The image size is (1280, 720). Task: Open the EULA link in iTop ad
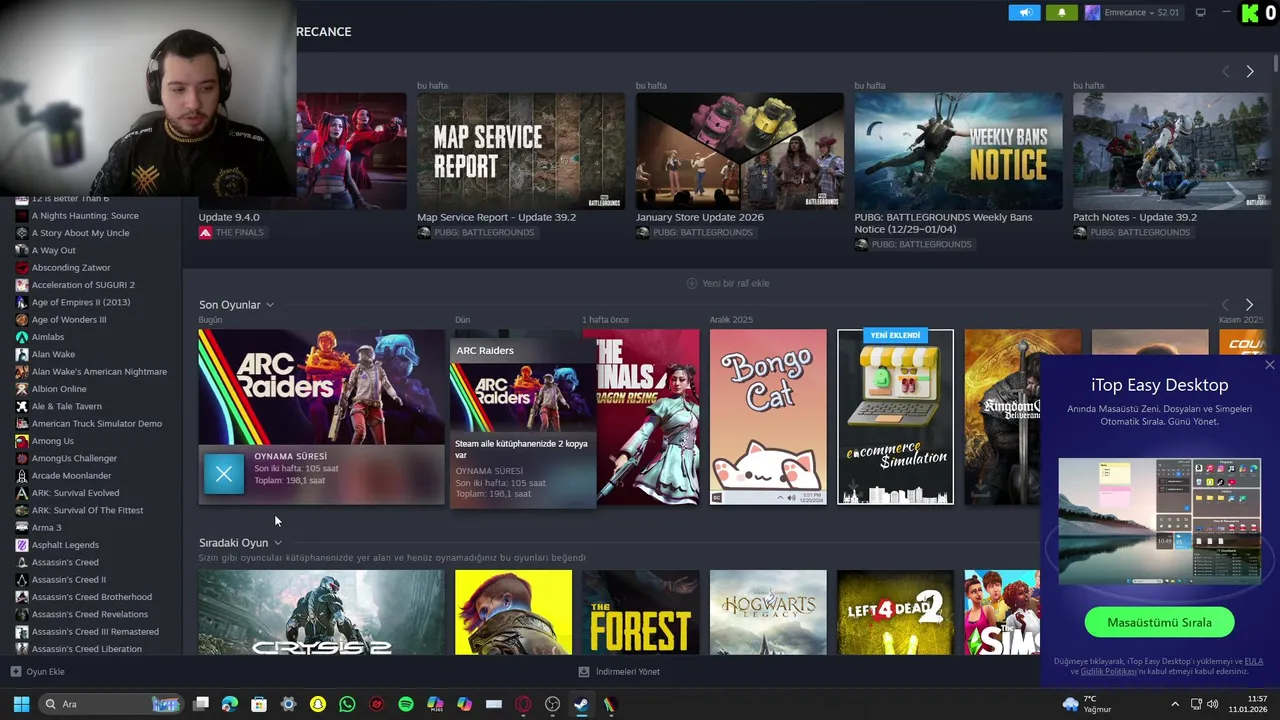(x=1254, y=661)
